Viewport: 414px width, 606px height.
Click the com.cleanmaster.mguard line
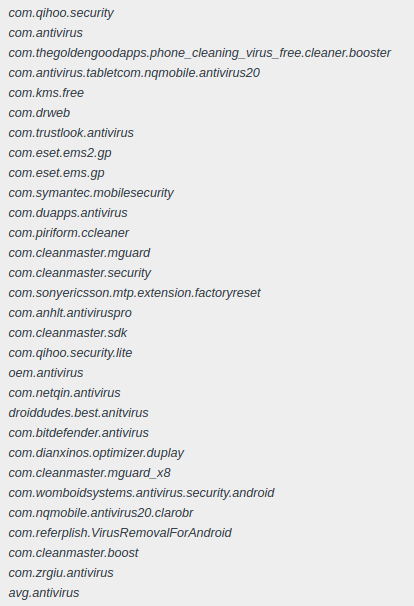[79, 253]
